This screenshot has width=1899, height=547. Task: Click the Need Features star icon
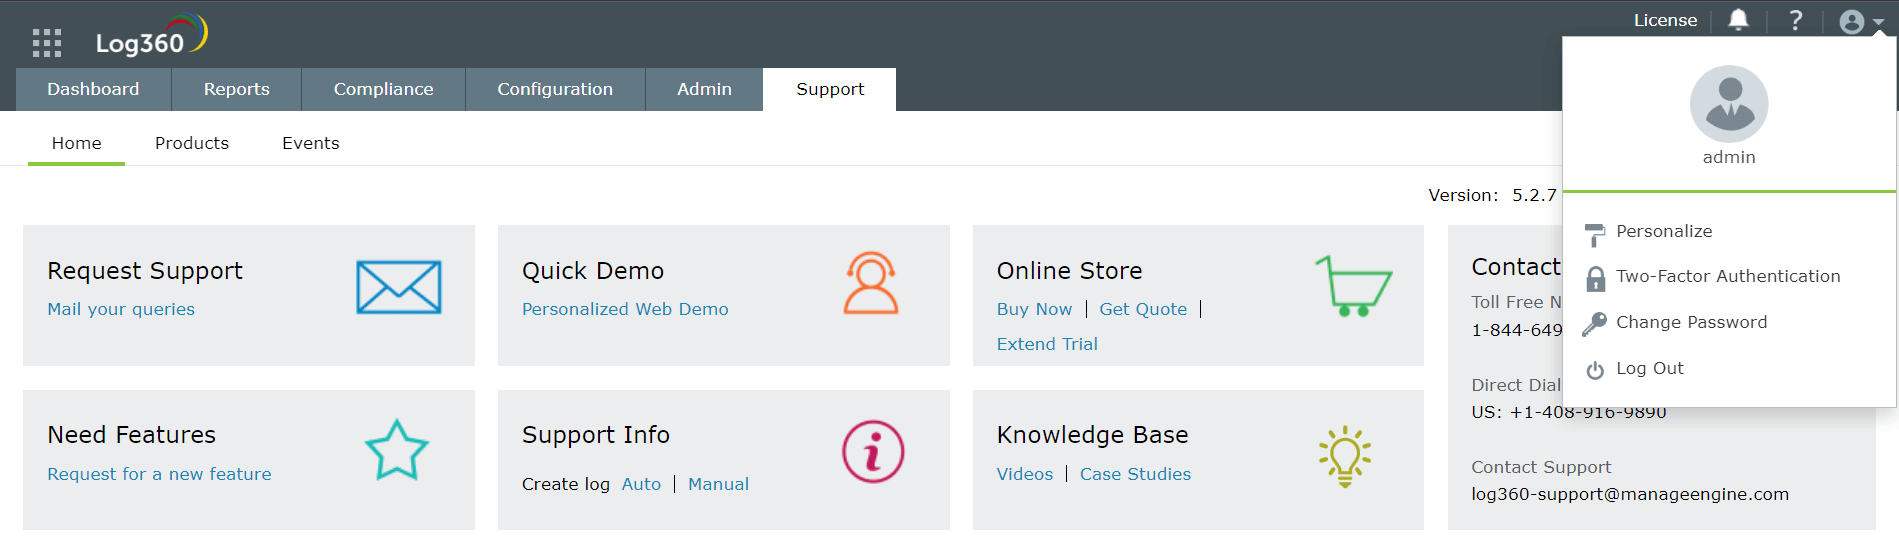tap(397, 450)
